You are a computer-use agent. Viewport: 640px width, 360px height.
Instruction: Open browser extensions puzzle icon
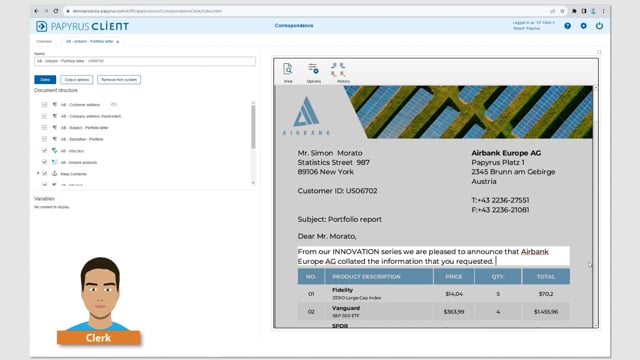click(x=574, y=11)
